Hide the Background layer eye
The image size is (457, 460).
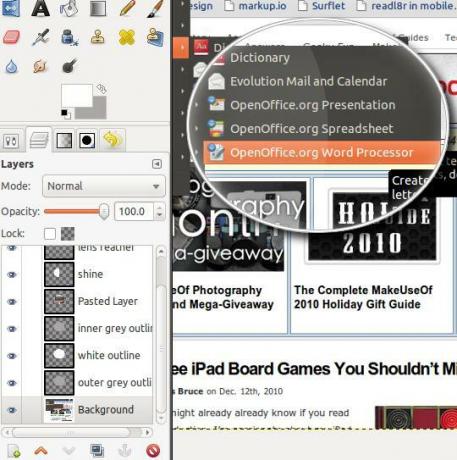12,410
